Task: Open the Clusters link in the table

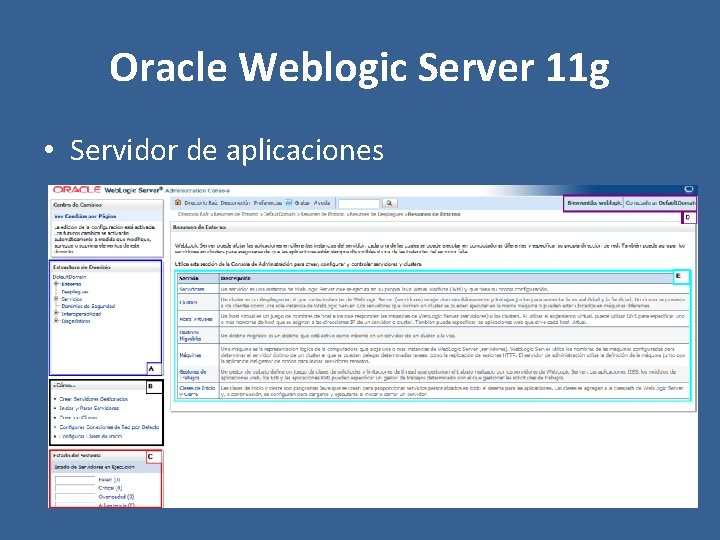Action: (x=188, y=302)
